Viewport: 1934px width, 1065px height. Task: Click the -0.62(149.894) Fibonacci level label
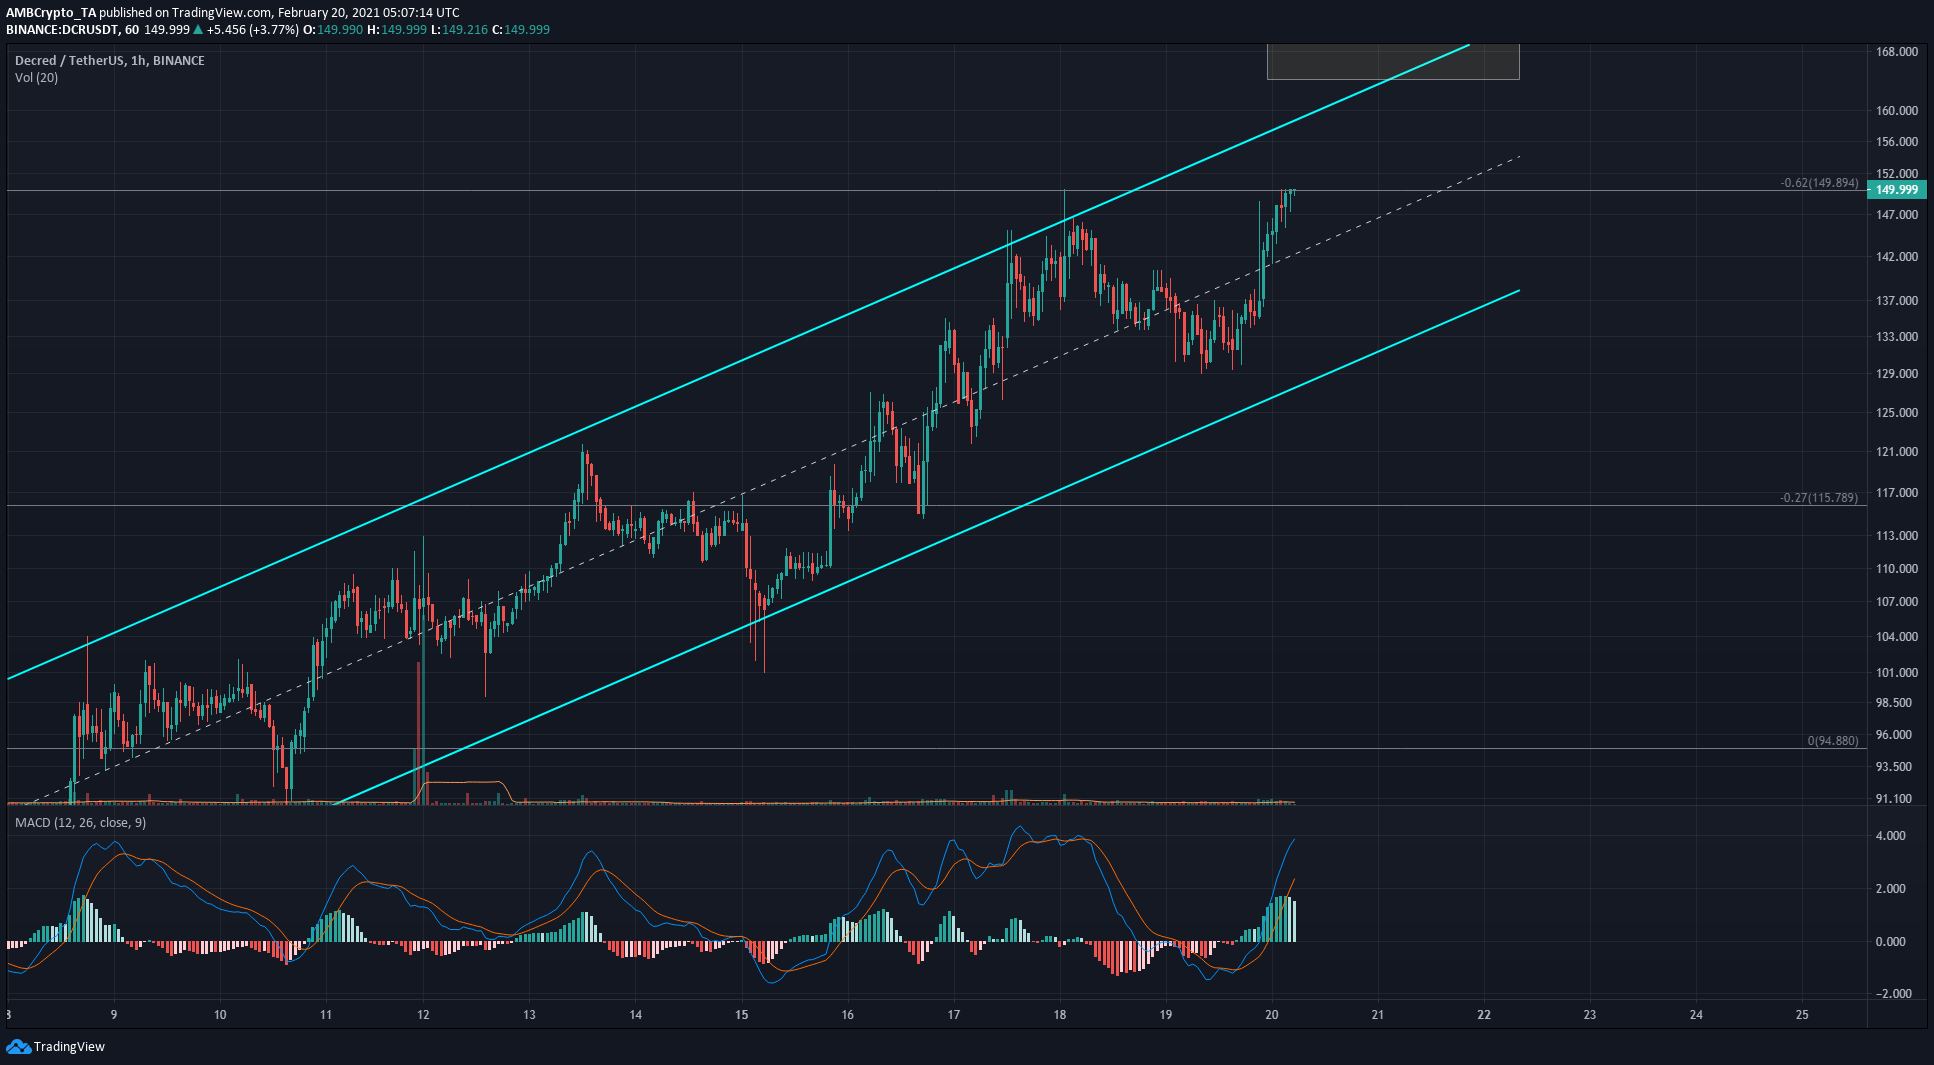coord(1819,183)
